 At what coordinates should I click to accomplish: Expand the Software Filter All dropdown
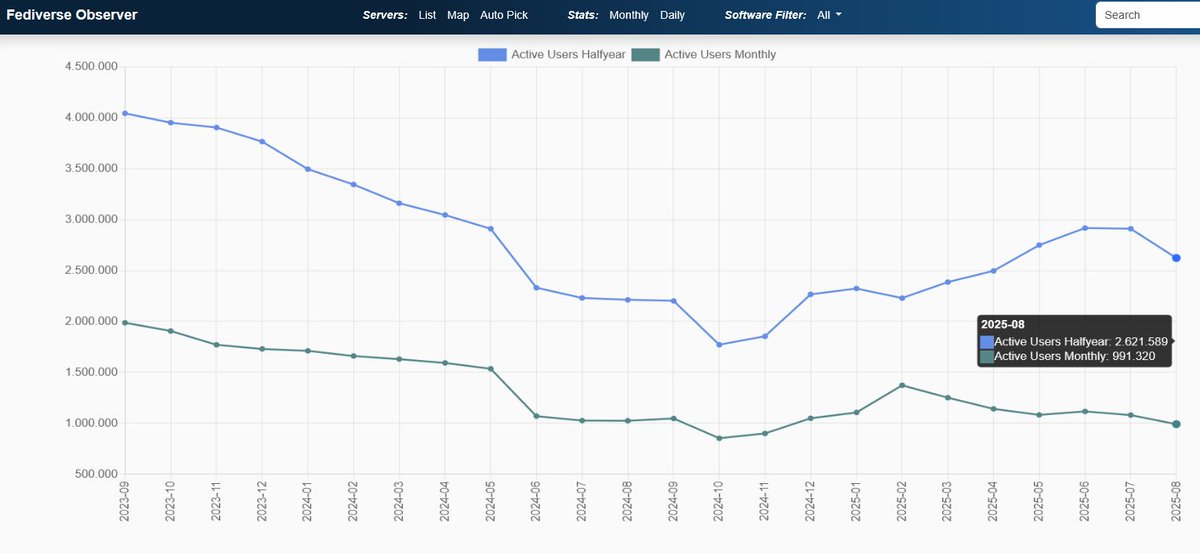click(829, 15)
